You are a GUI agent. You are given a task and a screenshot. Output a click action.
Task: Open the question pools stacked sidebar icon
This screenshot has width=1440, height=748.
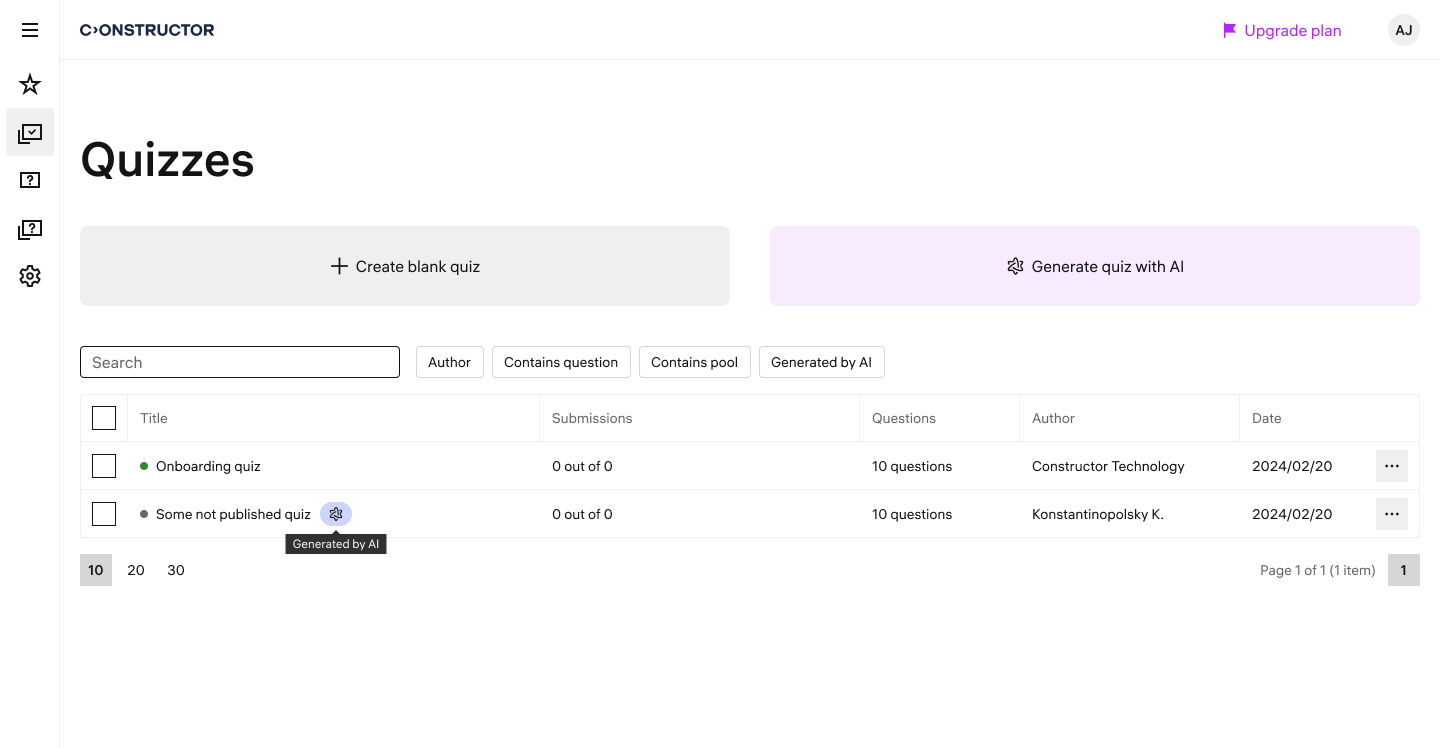[x=30, y=230]
